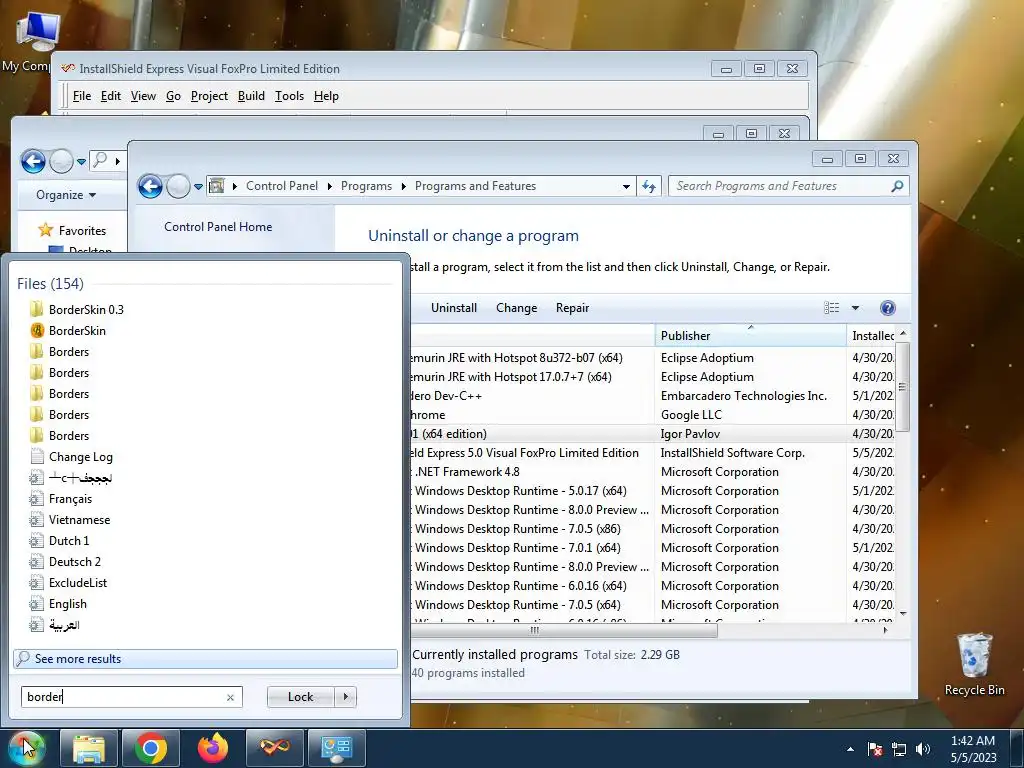Image resolution: width=1024 pixels, height=768 pixels.
Task: Switch to Control Panel taskbar button
Action: (x=337, y=748)
